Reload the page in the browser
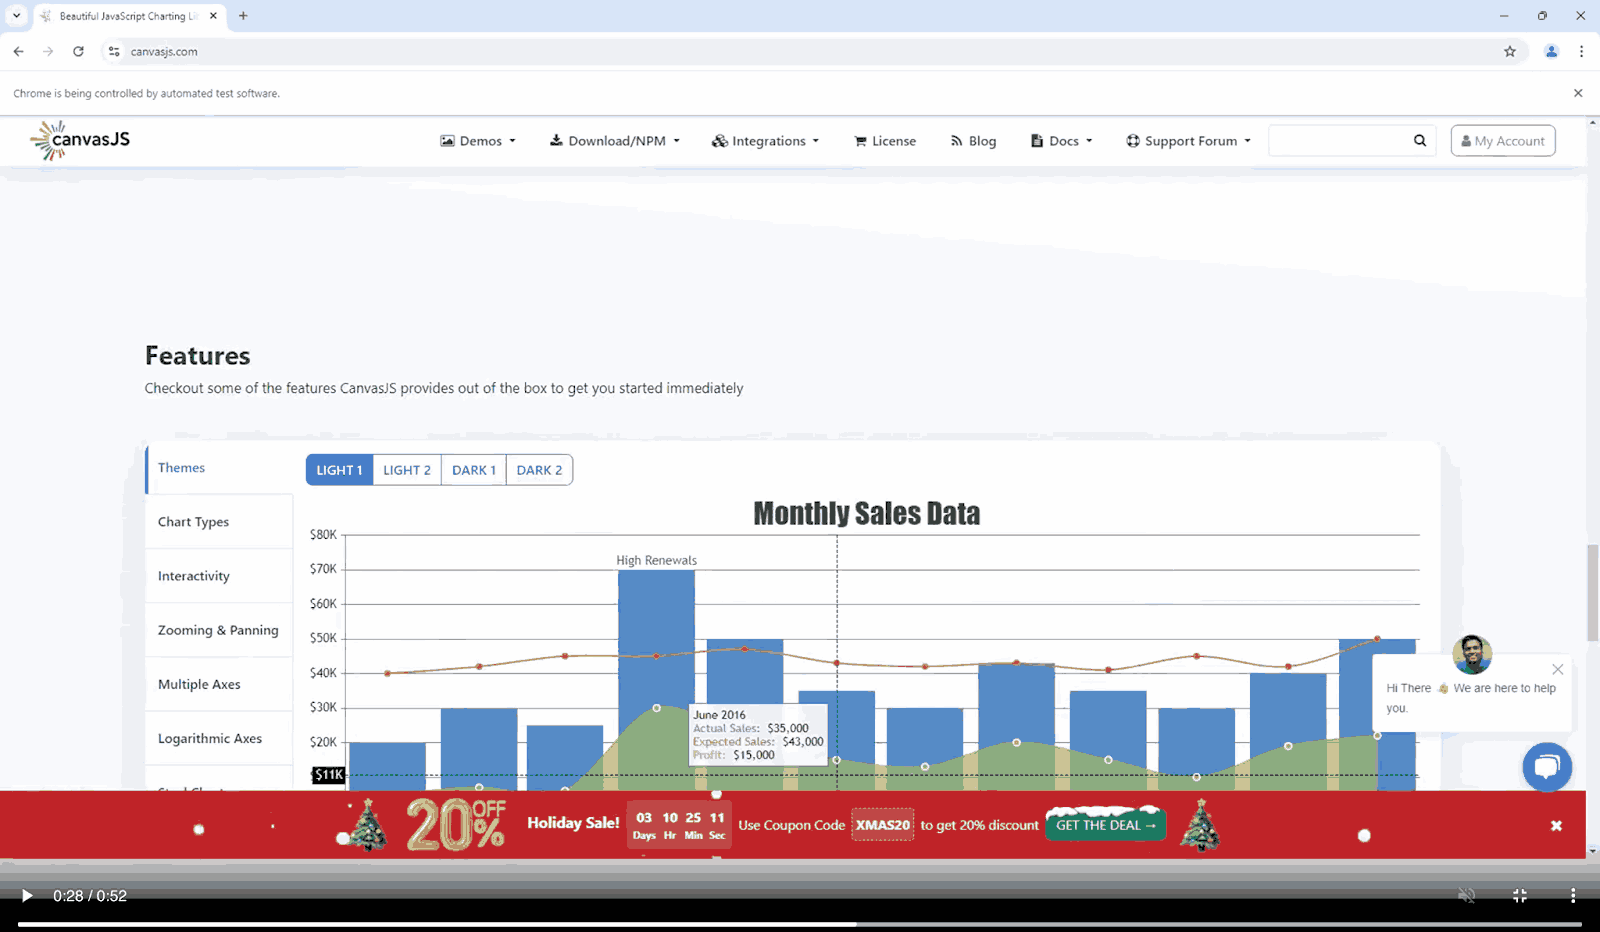Screen dimensions: 1600x932 pyautogui.click(x=78, y=52)
